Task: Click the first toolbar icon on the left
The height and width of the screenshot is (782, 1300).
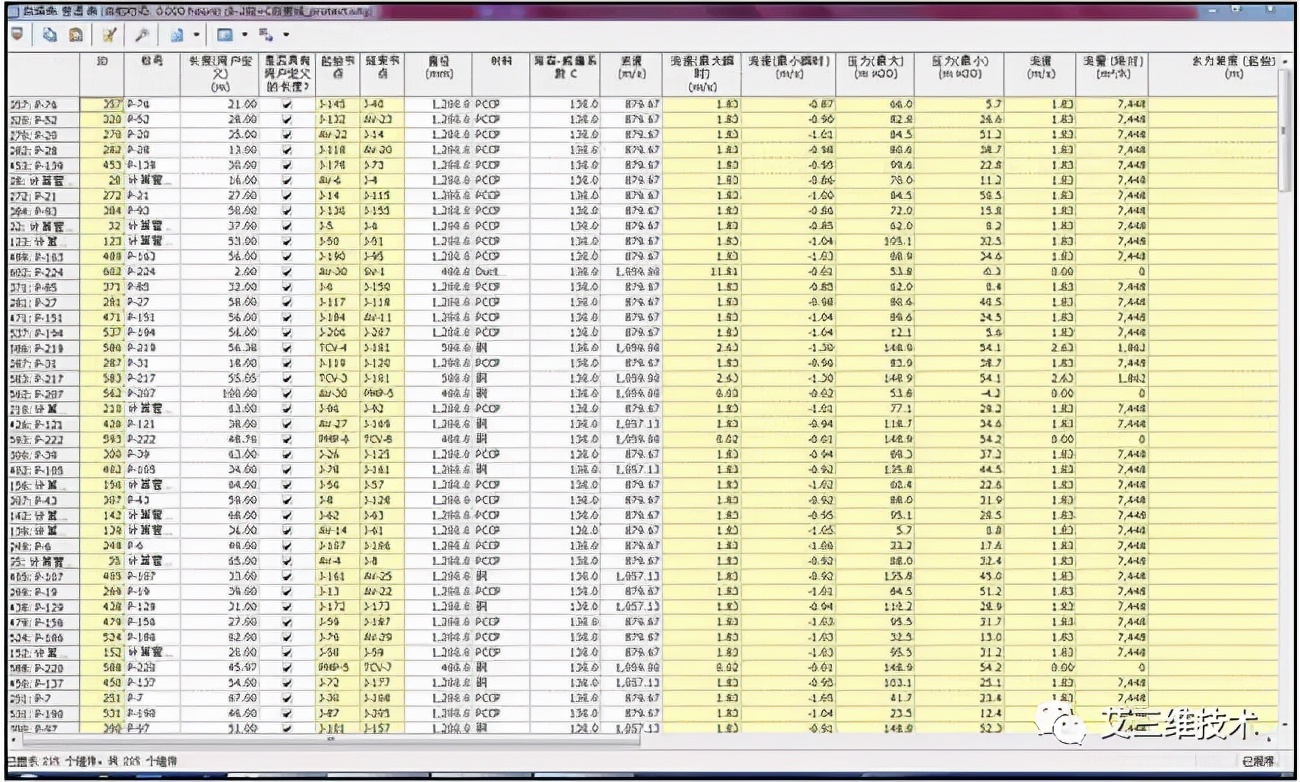Action: pos(17,35)
